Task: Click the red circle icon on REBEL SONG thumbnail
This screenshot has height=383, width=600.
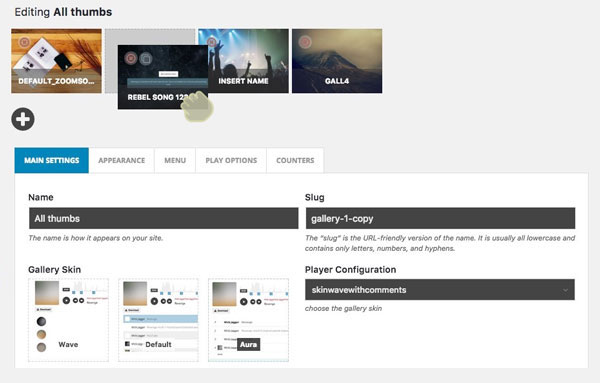Action: (x=131, y=58)
